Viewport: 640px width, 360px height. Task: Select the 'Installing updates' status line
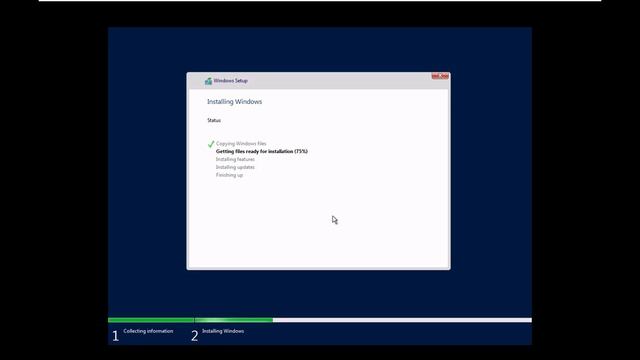pos(235,167)
